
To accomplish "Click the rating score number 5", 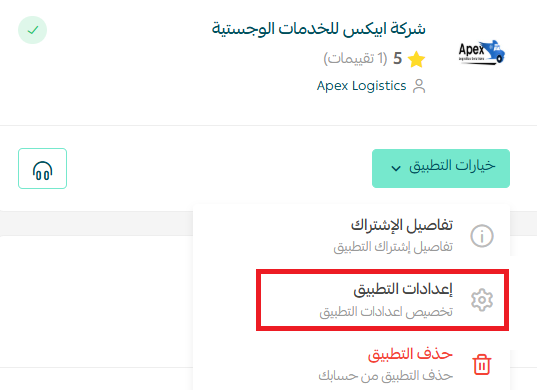I will 397,59.
